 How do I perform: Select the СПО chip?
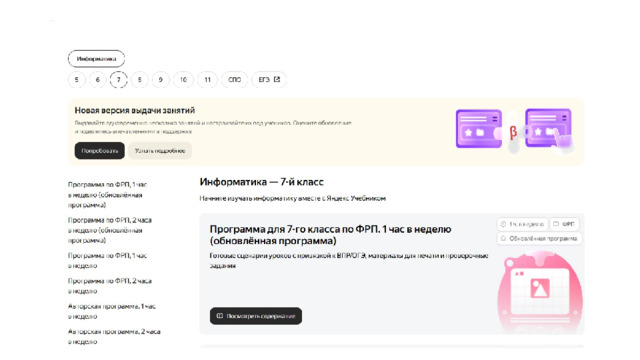point(235,80)
